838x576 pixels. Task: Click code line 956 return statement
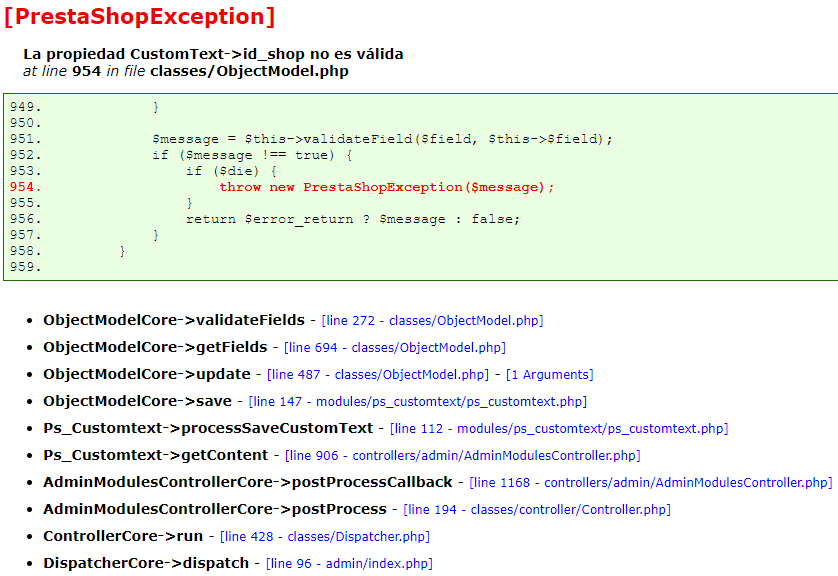[x=353, y=219]
